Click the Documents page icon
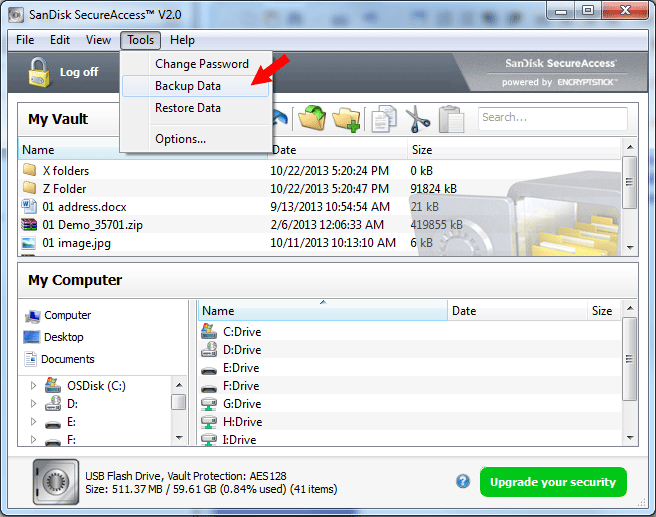The image size is (656, 517). tap(31, 359)
